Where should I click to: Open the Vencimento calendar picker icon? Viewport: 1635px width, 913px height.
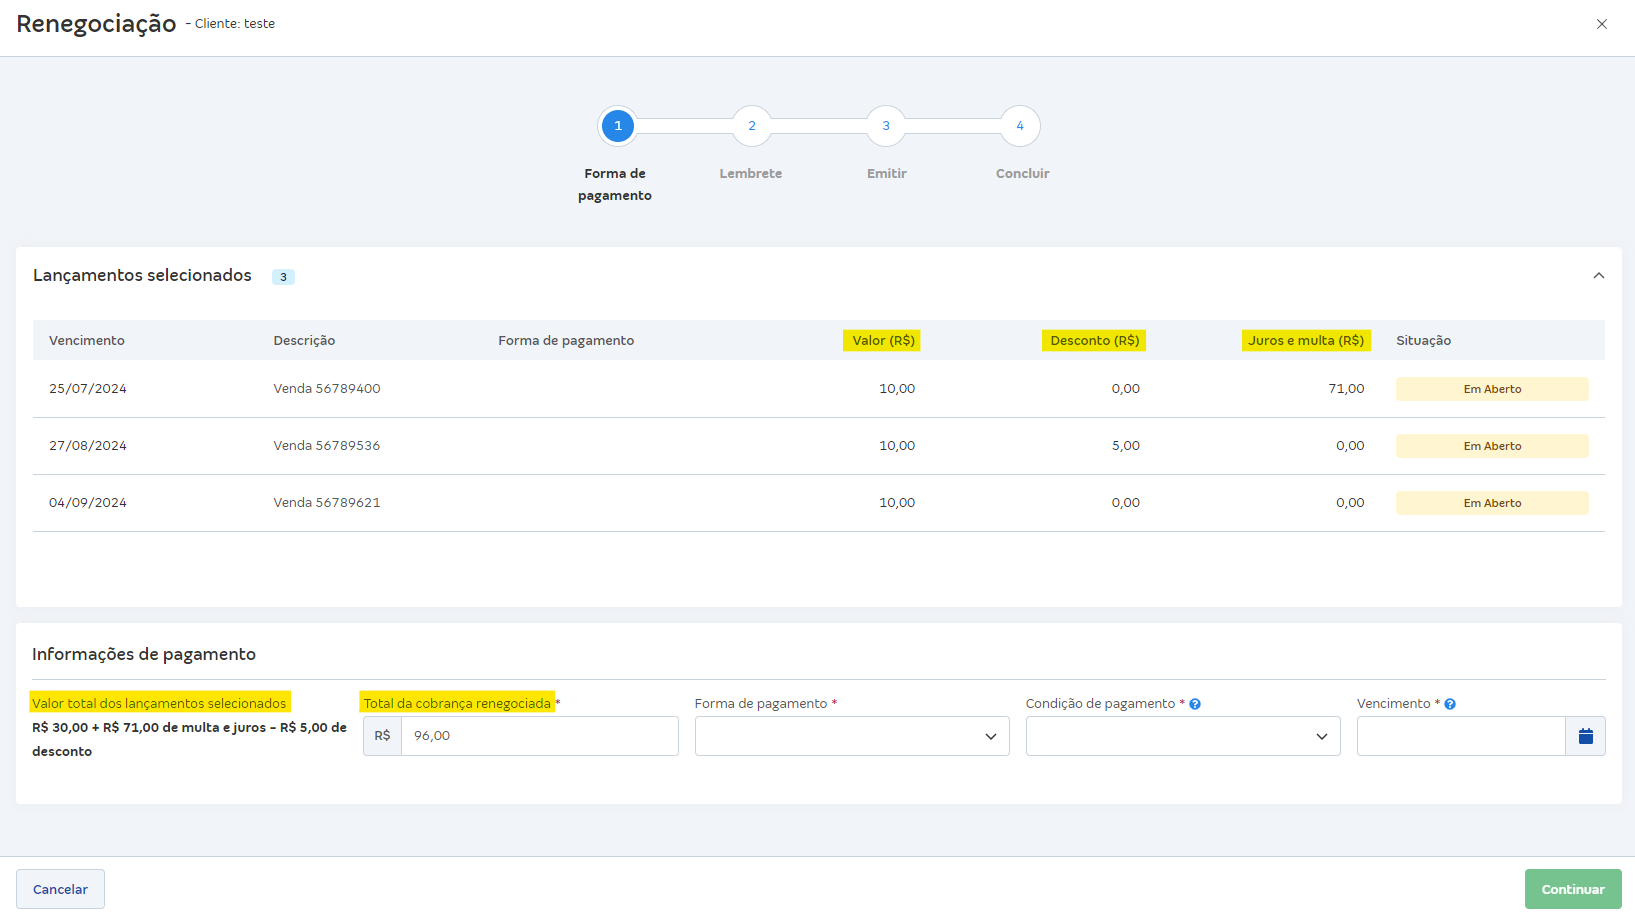click(x=1585, y=736)
